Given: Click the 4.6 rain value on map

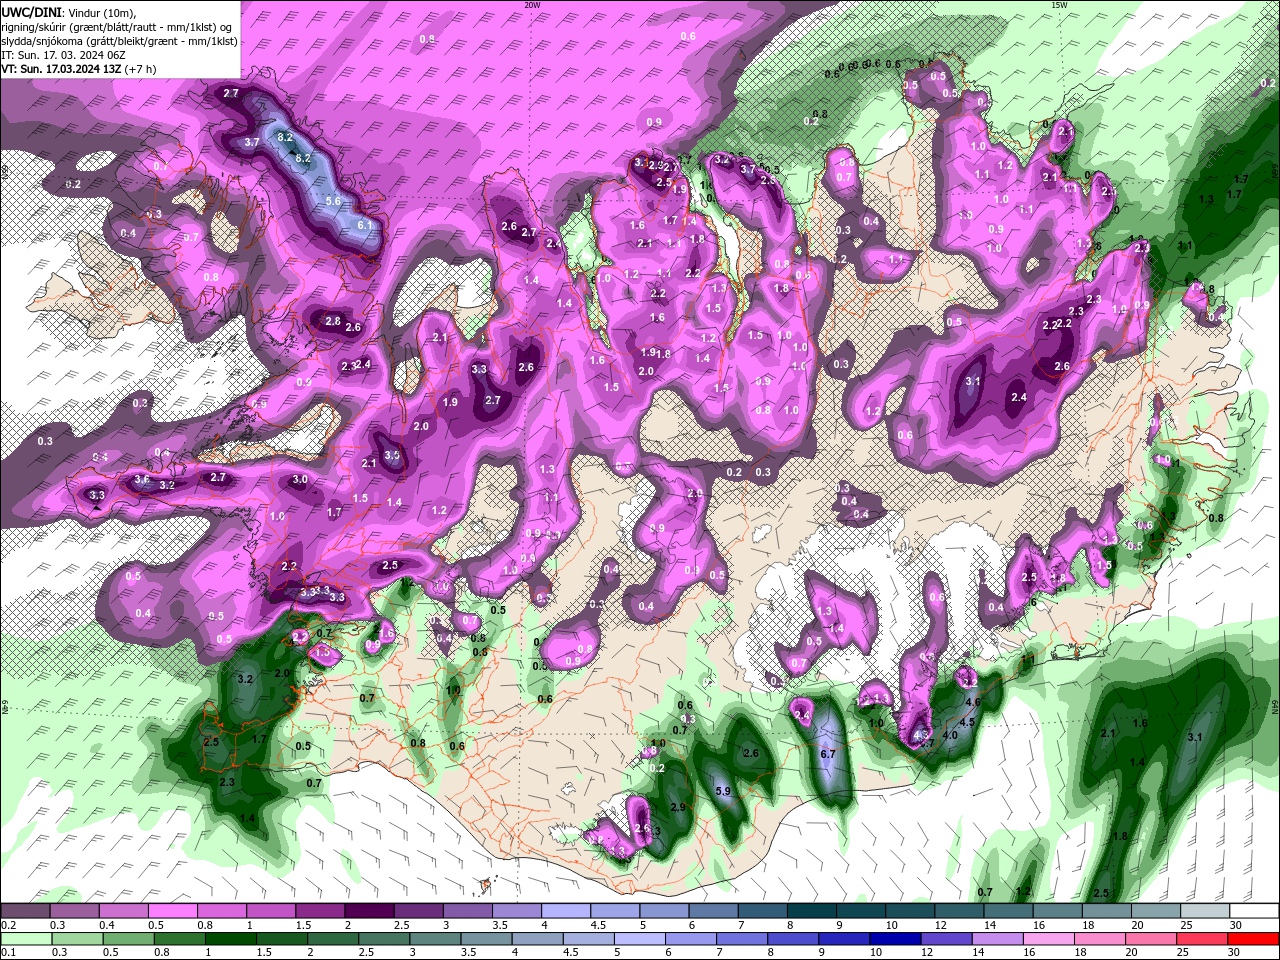Looking at the screenshot, I should [973, 702].
